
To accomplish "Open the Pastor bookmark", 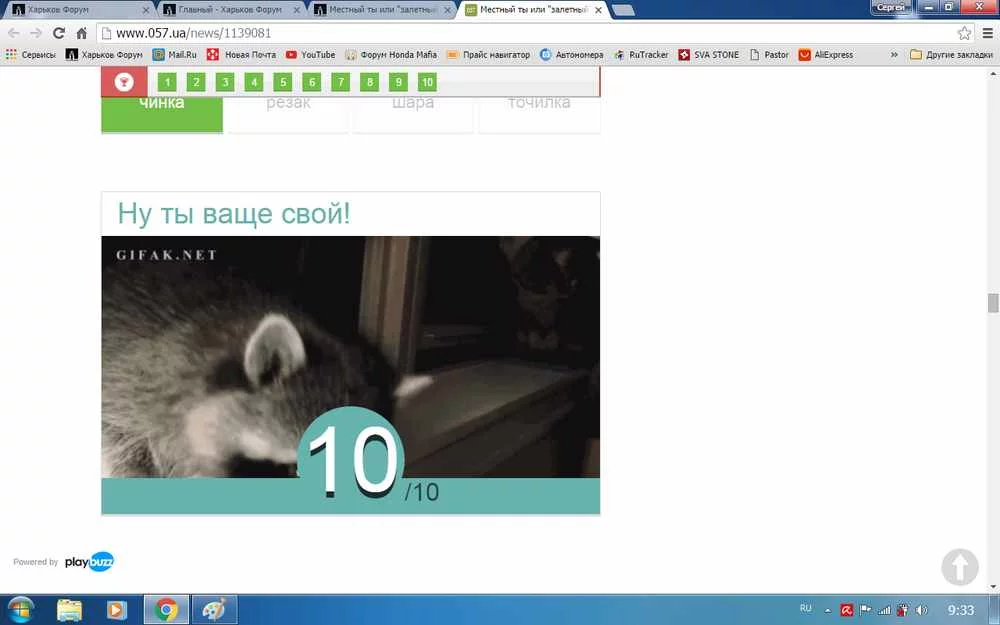I will click(x=769, y=55).
